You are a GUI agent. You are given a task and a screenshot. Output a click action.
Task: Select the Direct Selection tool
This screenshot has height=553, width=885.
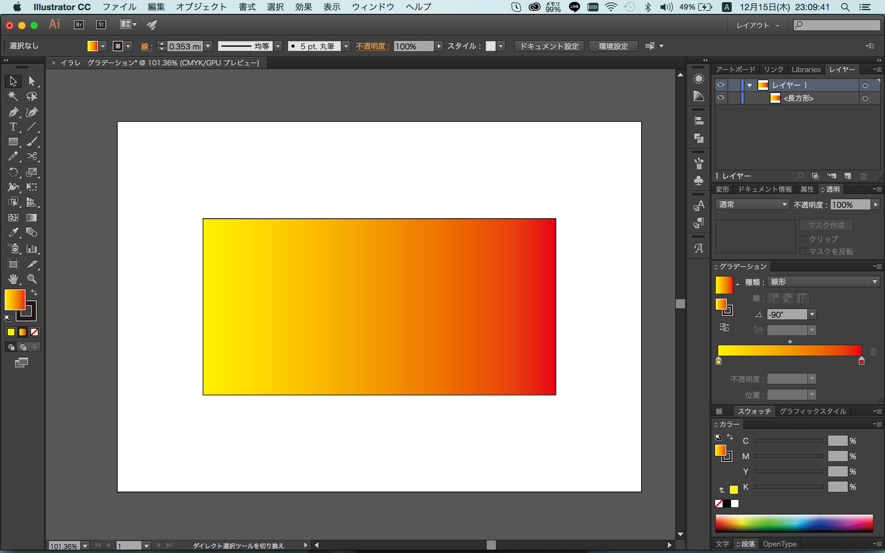32,82
